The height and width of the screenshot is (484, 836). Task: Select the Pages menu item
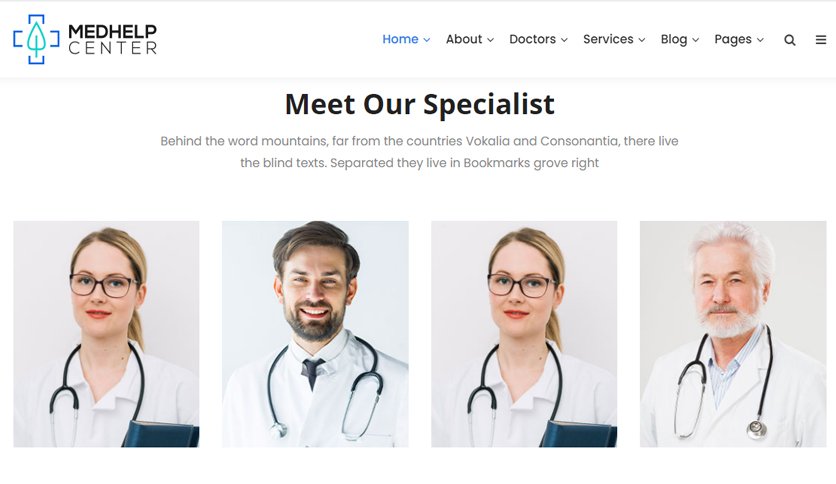[x=733, y=39]
